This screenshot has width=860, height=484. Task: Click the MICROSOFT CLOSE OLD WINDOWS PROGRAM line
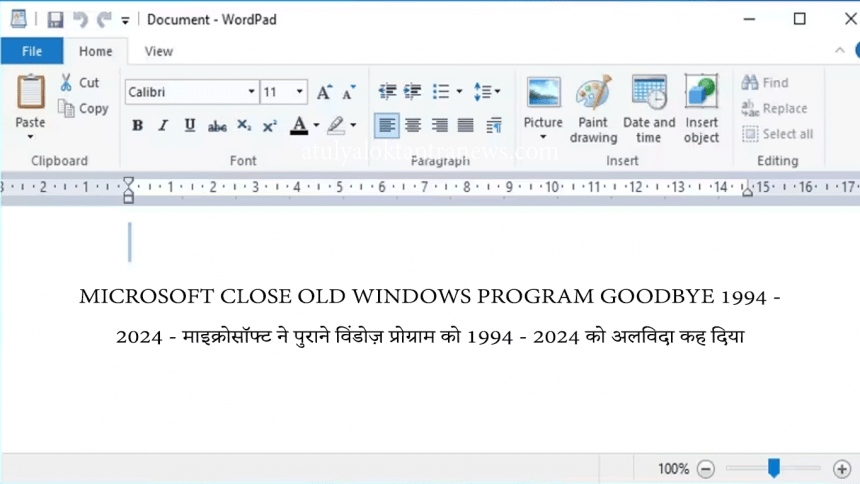(429, 297)
